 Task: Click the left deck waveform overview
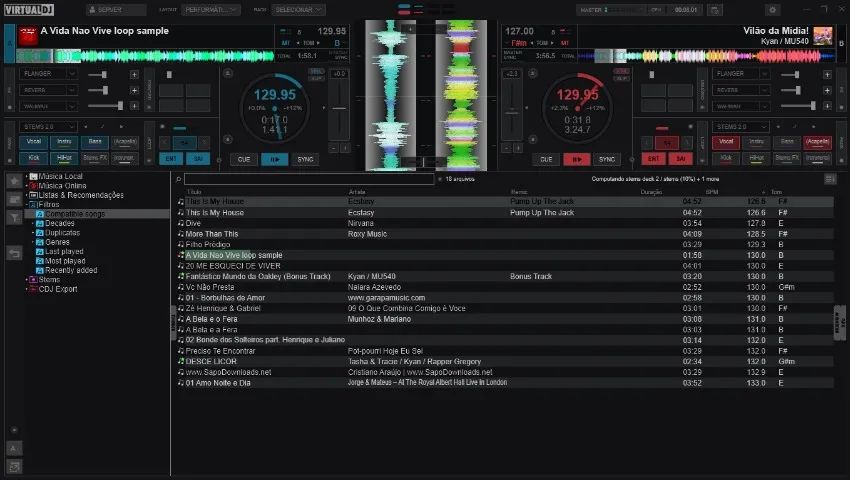(145, 55)
